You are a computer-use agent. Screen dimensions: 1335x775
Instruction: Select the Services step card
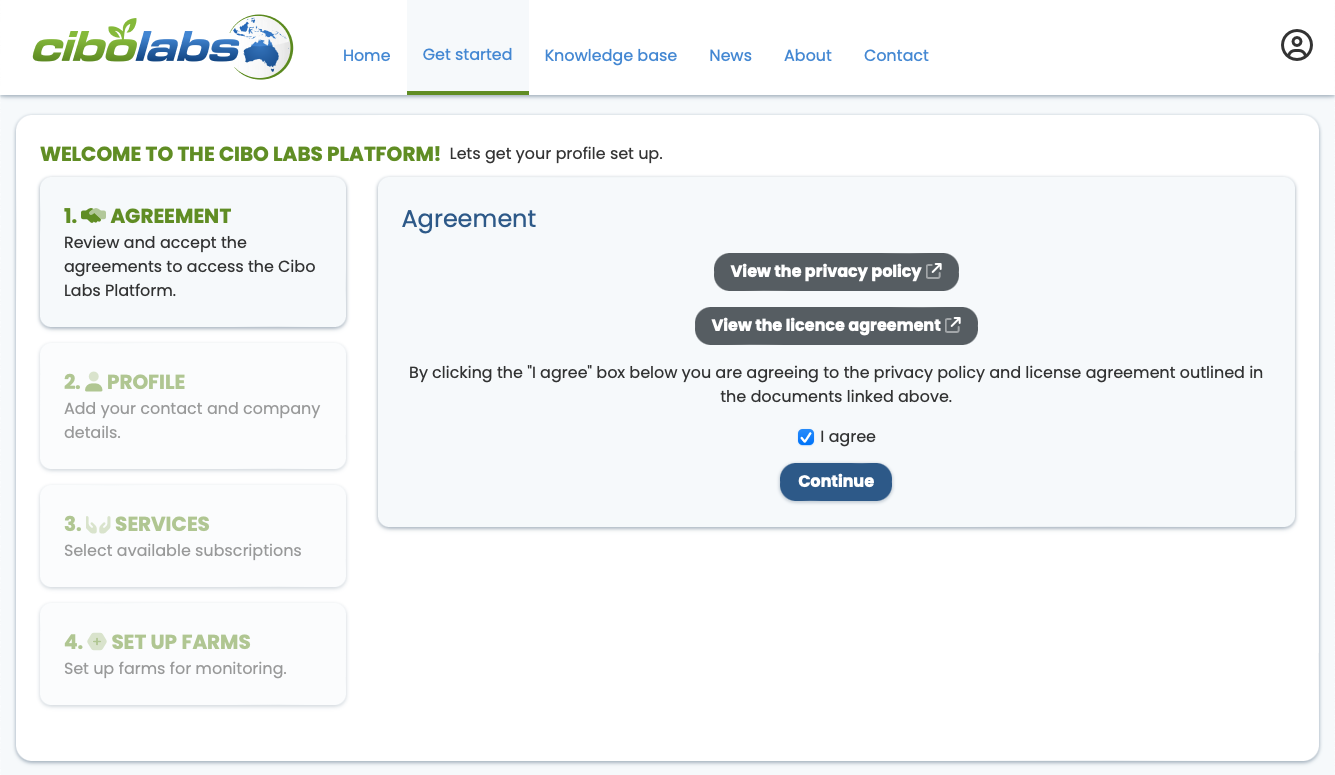click(x=193, y=536)
